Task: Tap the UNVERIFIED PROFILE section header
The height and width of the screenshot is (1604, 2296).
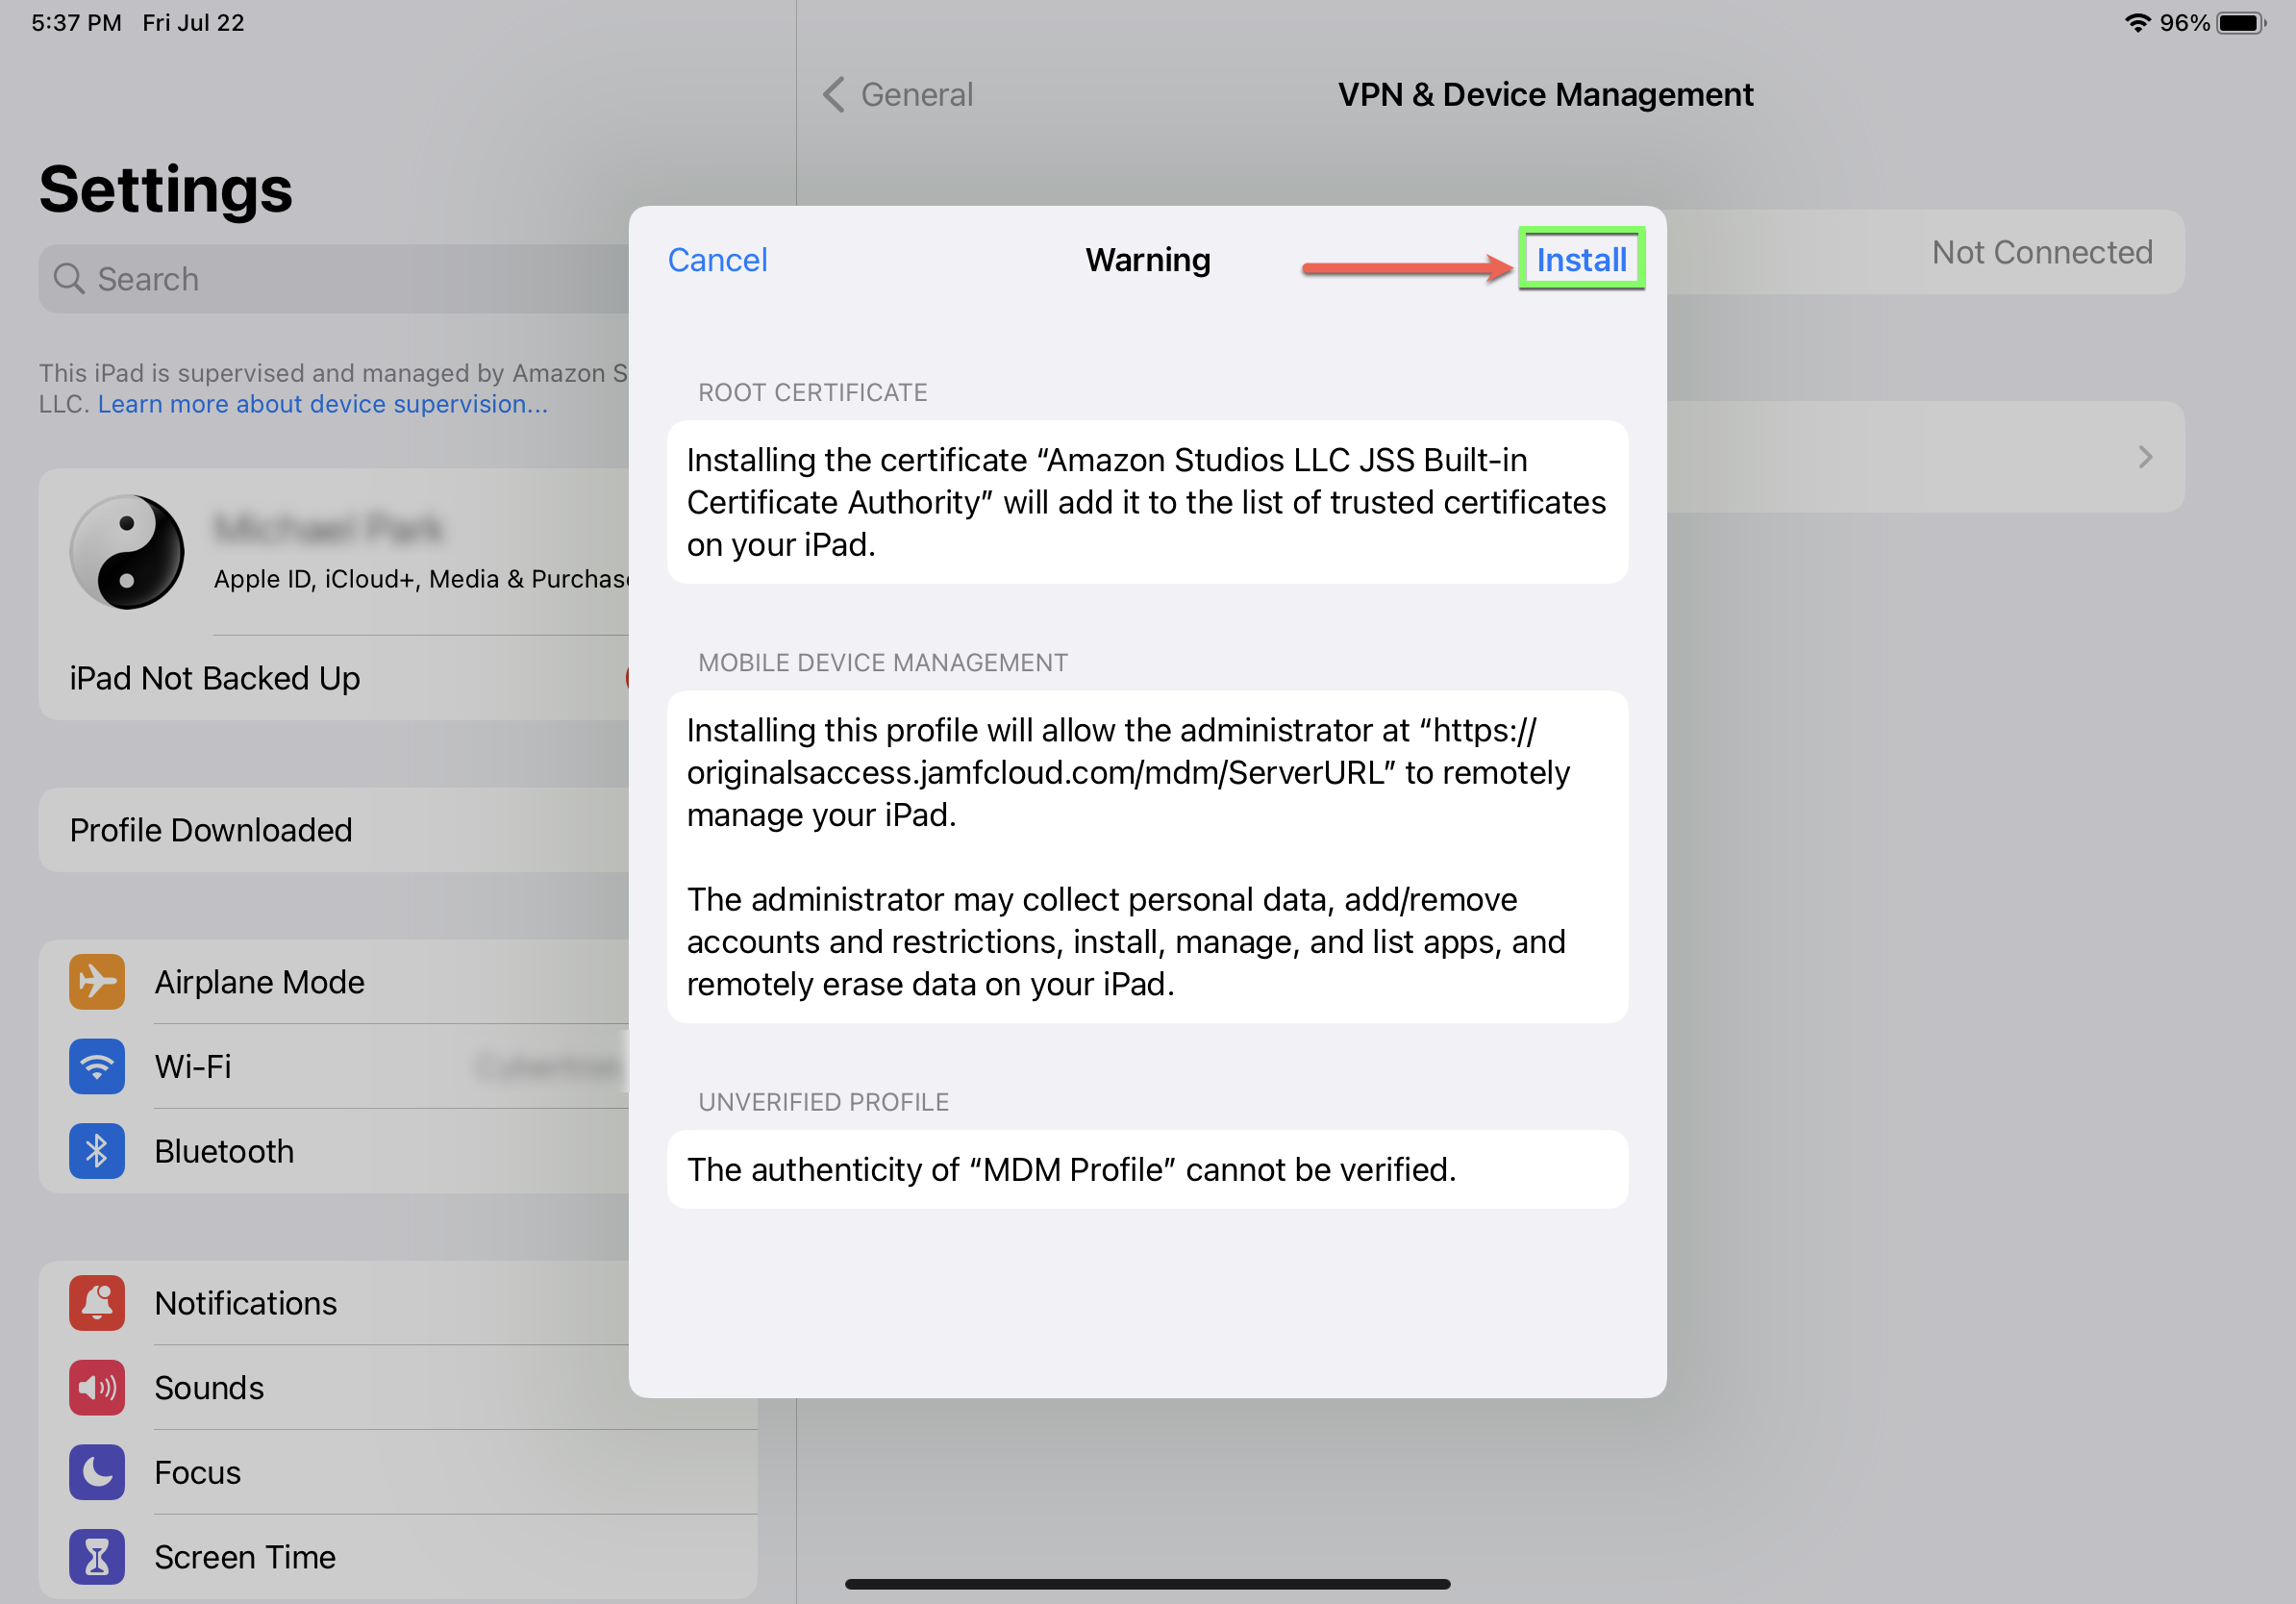Action: point(823,1101)
